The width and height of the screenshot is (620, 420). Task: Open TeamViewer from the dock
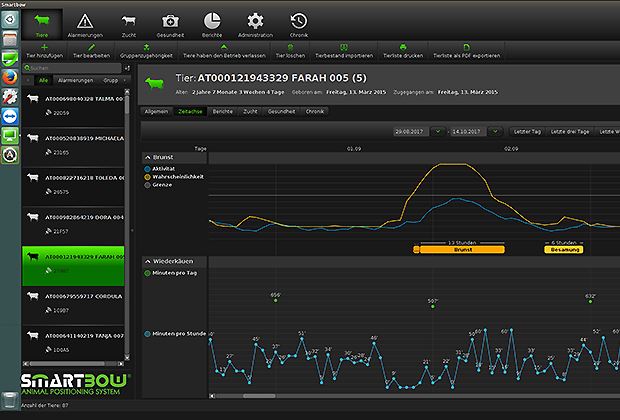pyautogui.click(x=10, y=116)
